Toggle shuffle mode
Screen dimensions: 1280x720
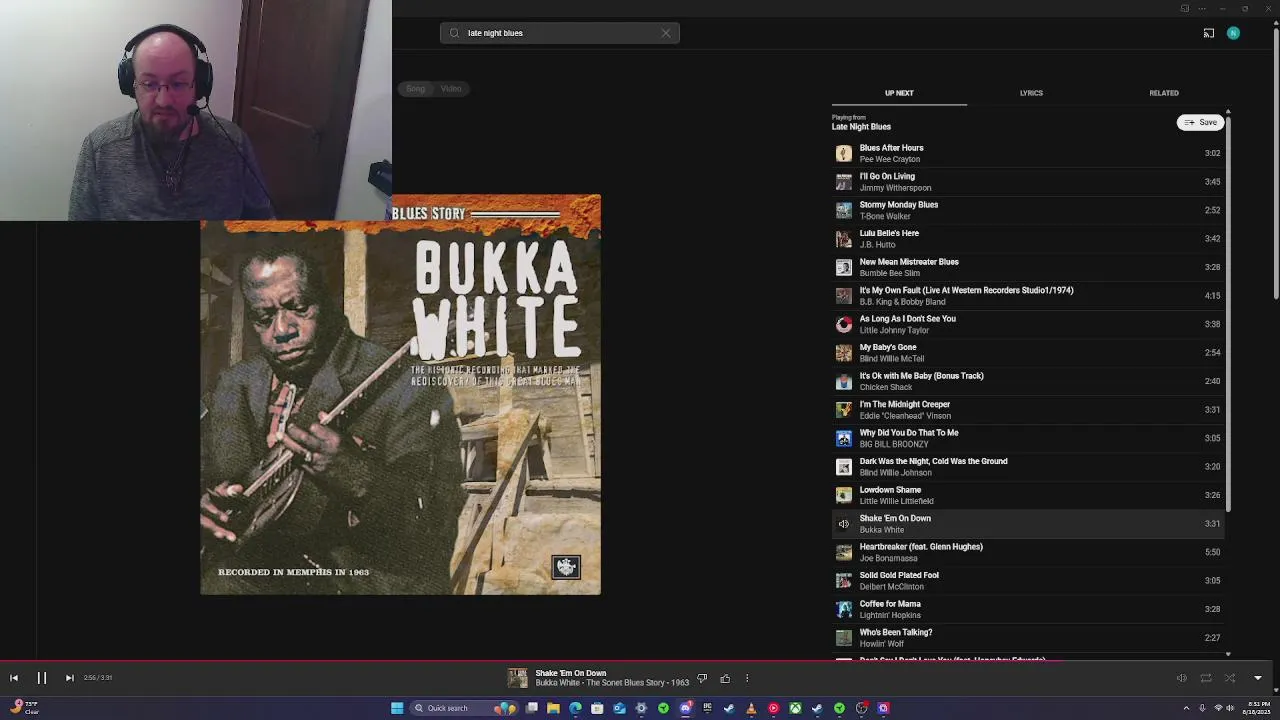click(1230, 678)
